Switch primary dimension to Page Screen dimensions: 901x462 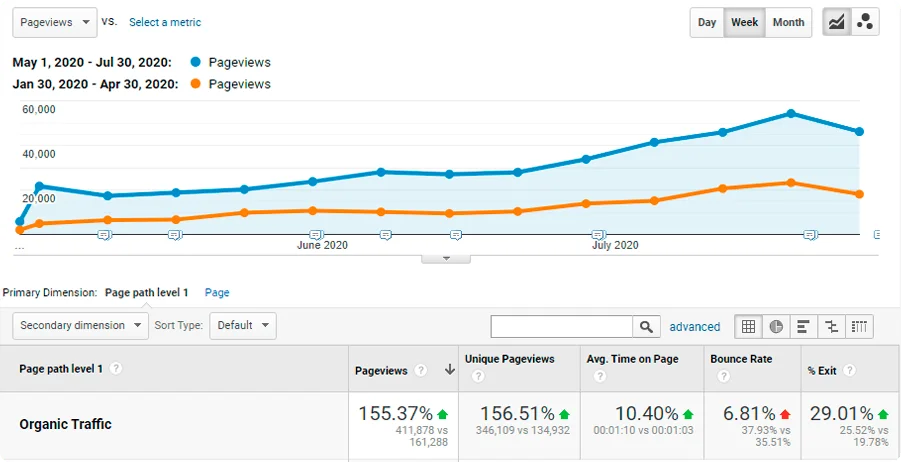[x=217, y=293]
